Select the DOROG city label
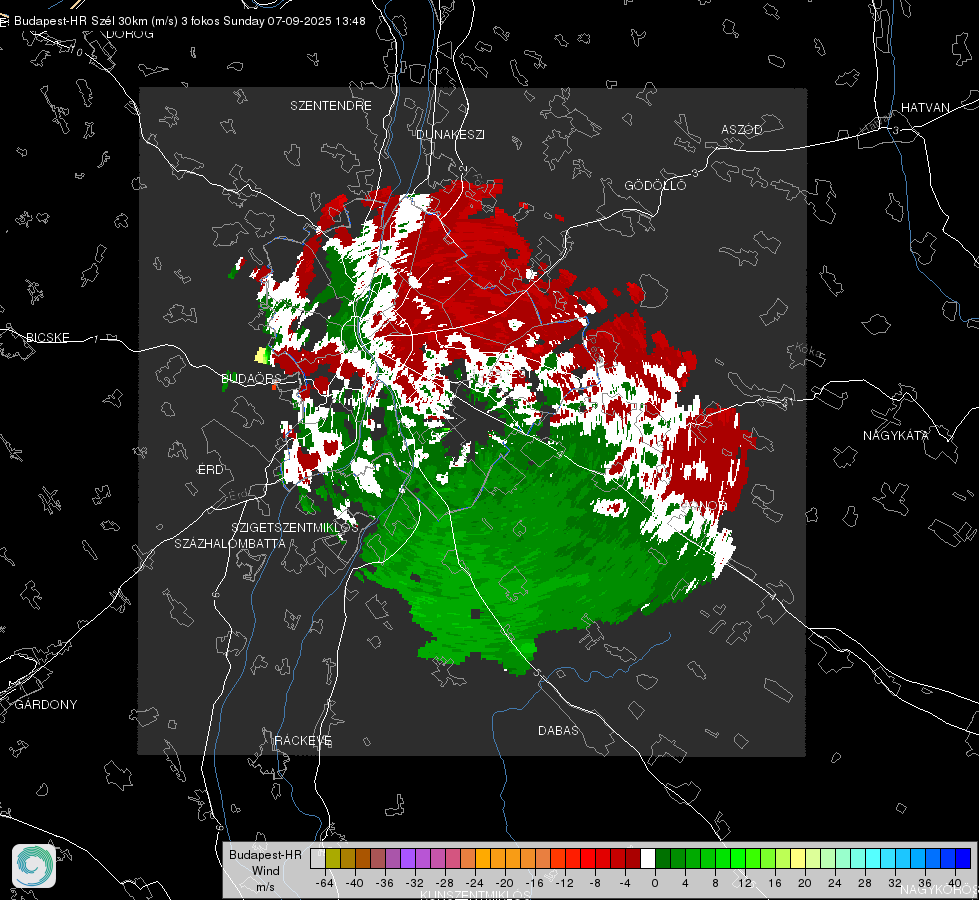 [130, 34]
